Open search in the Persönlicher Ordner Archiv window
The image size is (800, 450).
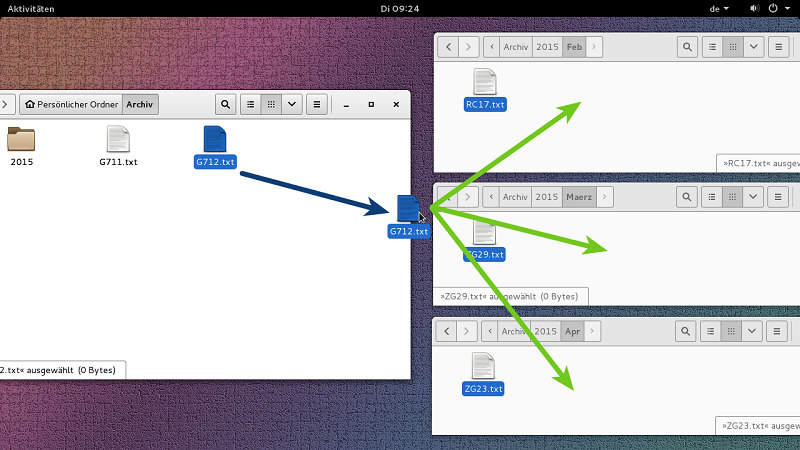point(223,104)
